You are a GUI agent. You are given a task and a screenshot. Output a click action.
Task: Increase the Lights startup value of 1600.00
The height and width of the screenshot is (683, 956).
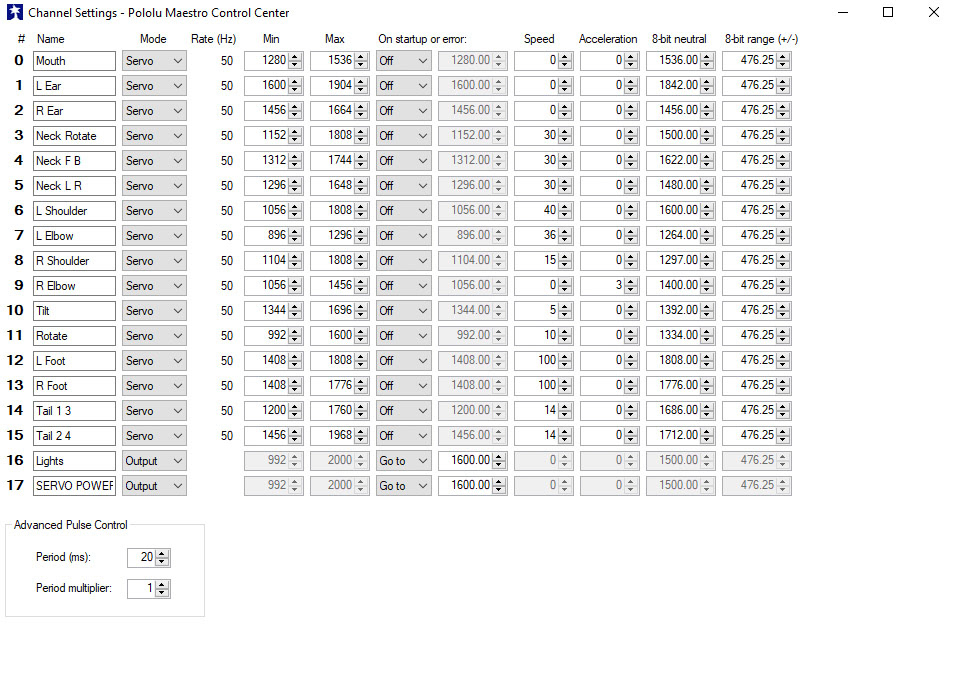(499, 457)
